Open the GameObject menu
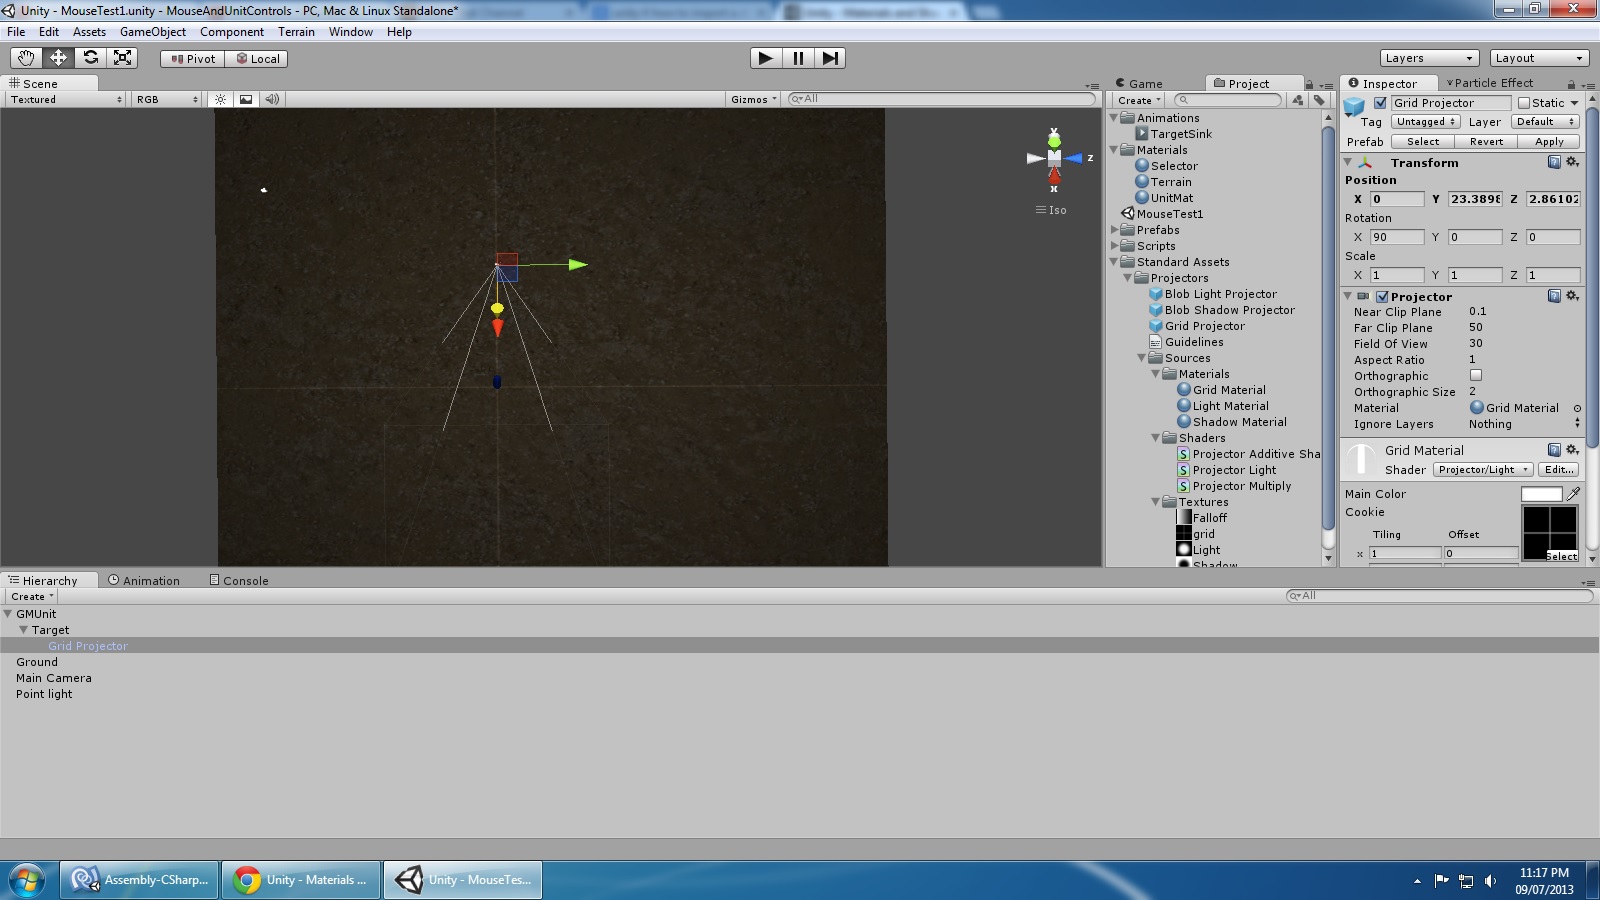The height and width of the screenshot is (900, 1600). 152,31
